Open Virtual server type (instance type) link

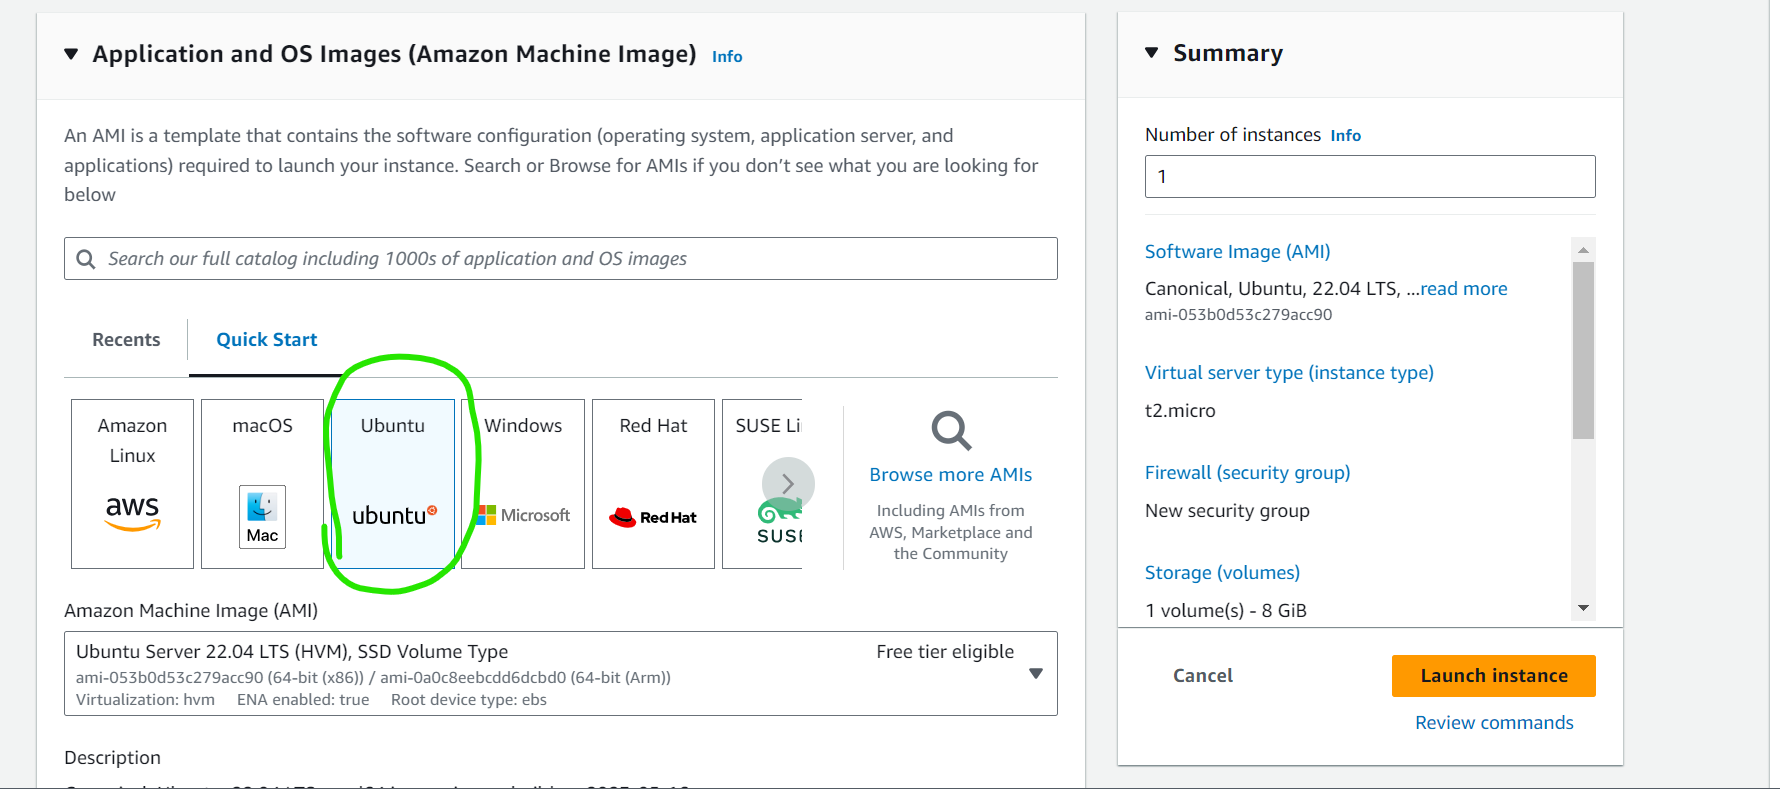pos(1289,373)
